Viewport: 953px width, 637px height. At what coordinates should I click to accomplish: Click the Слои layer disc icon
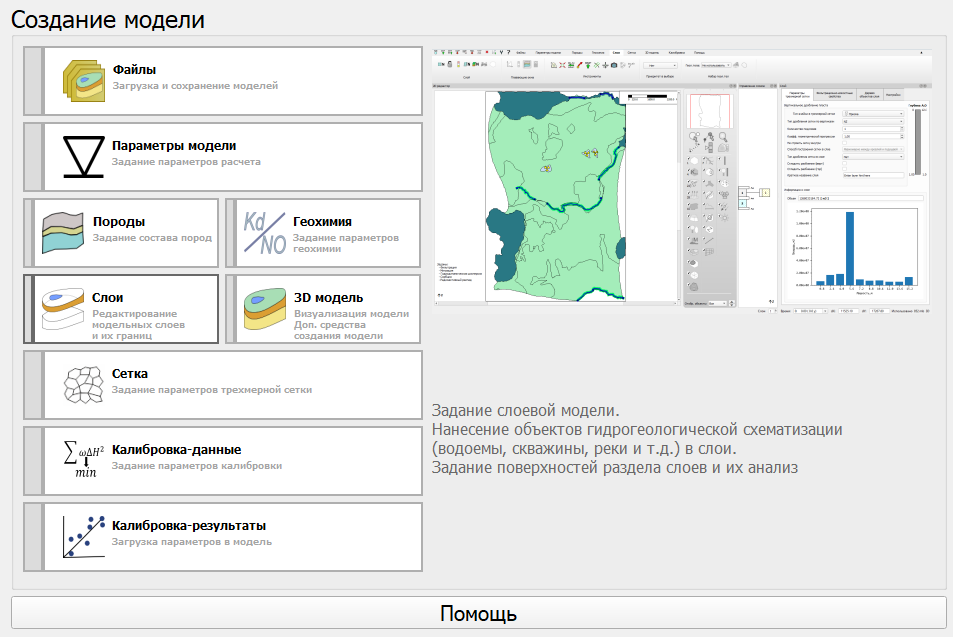pyautogui.click(x=63, y=309)
